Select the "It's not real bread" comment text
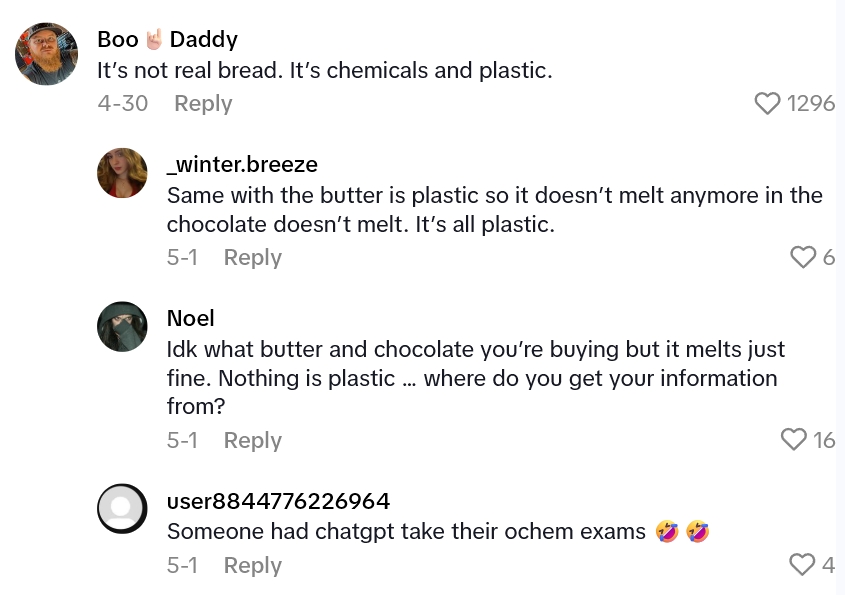845x595 pixels. 325,72
